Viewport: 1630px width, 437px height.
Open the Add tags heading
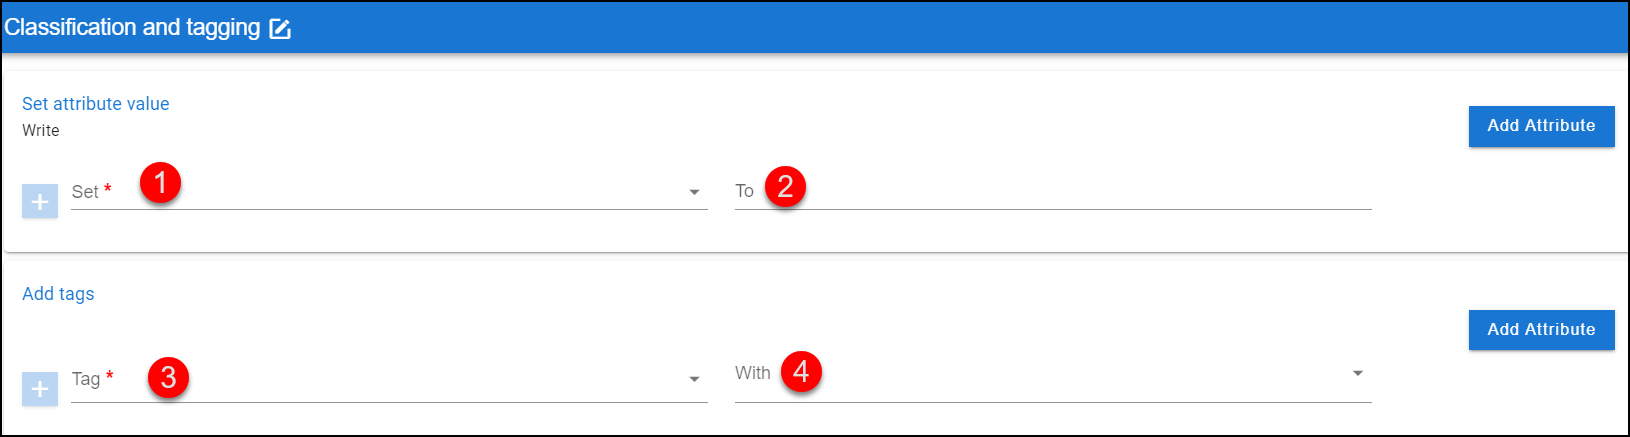tap(58, 294)
